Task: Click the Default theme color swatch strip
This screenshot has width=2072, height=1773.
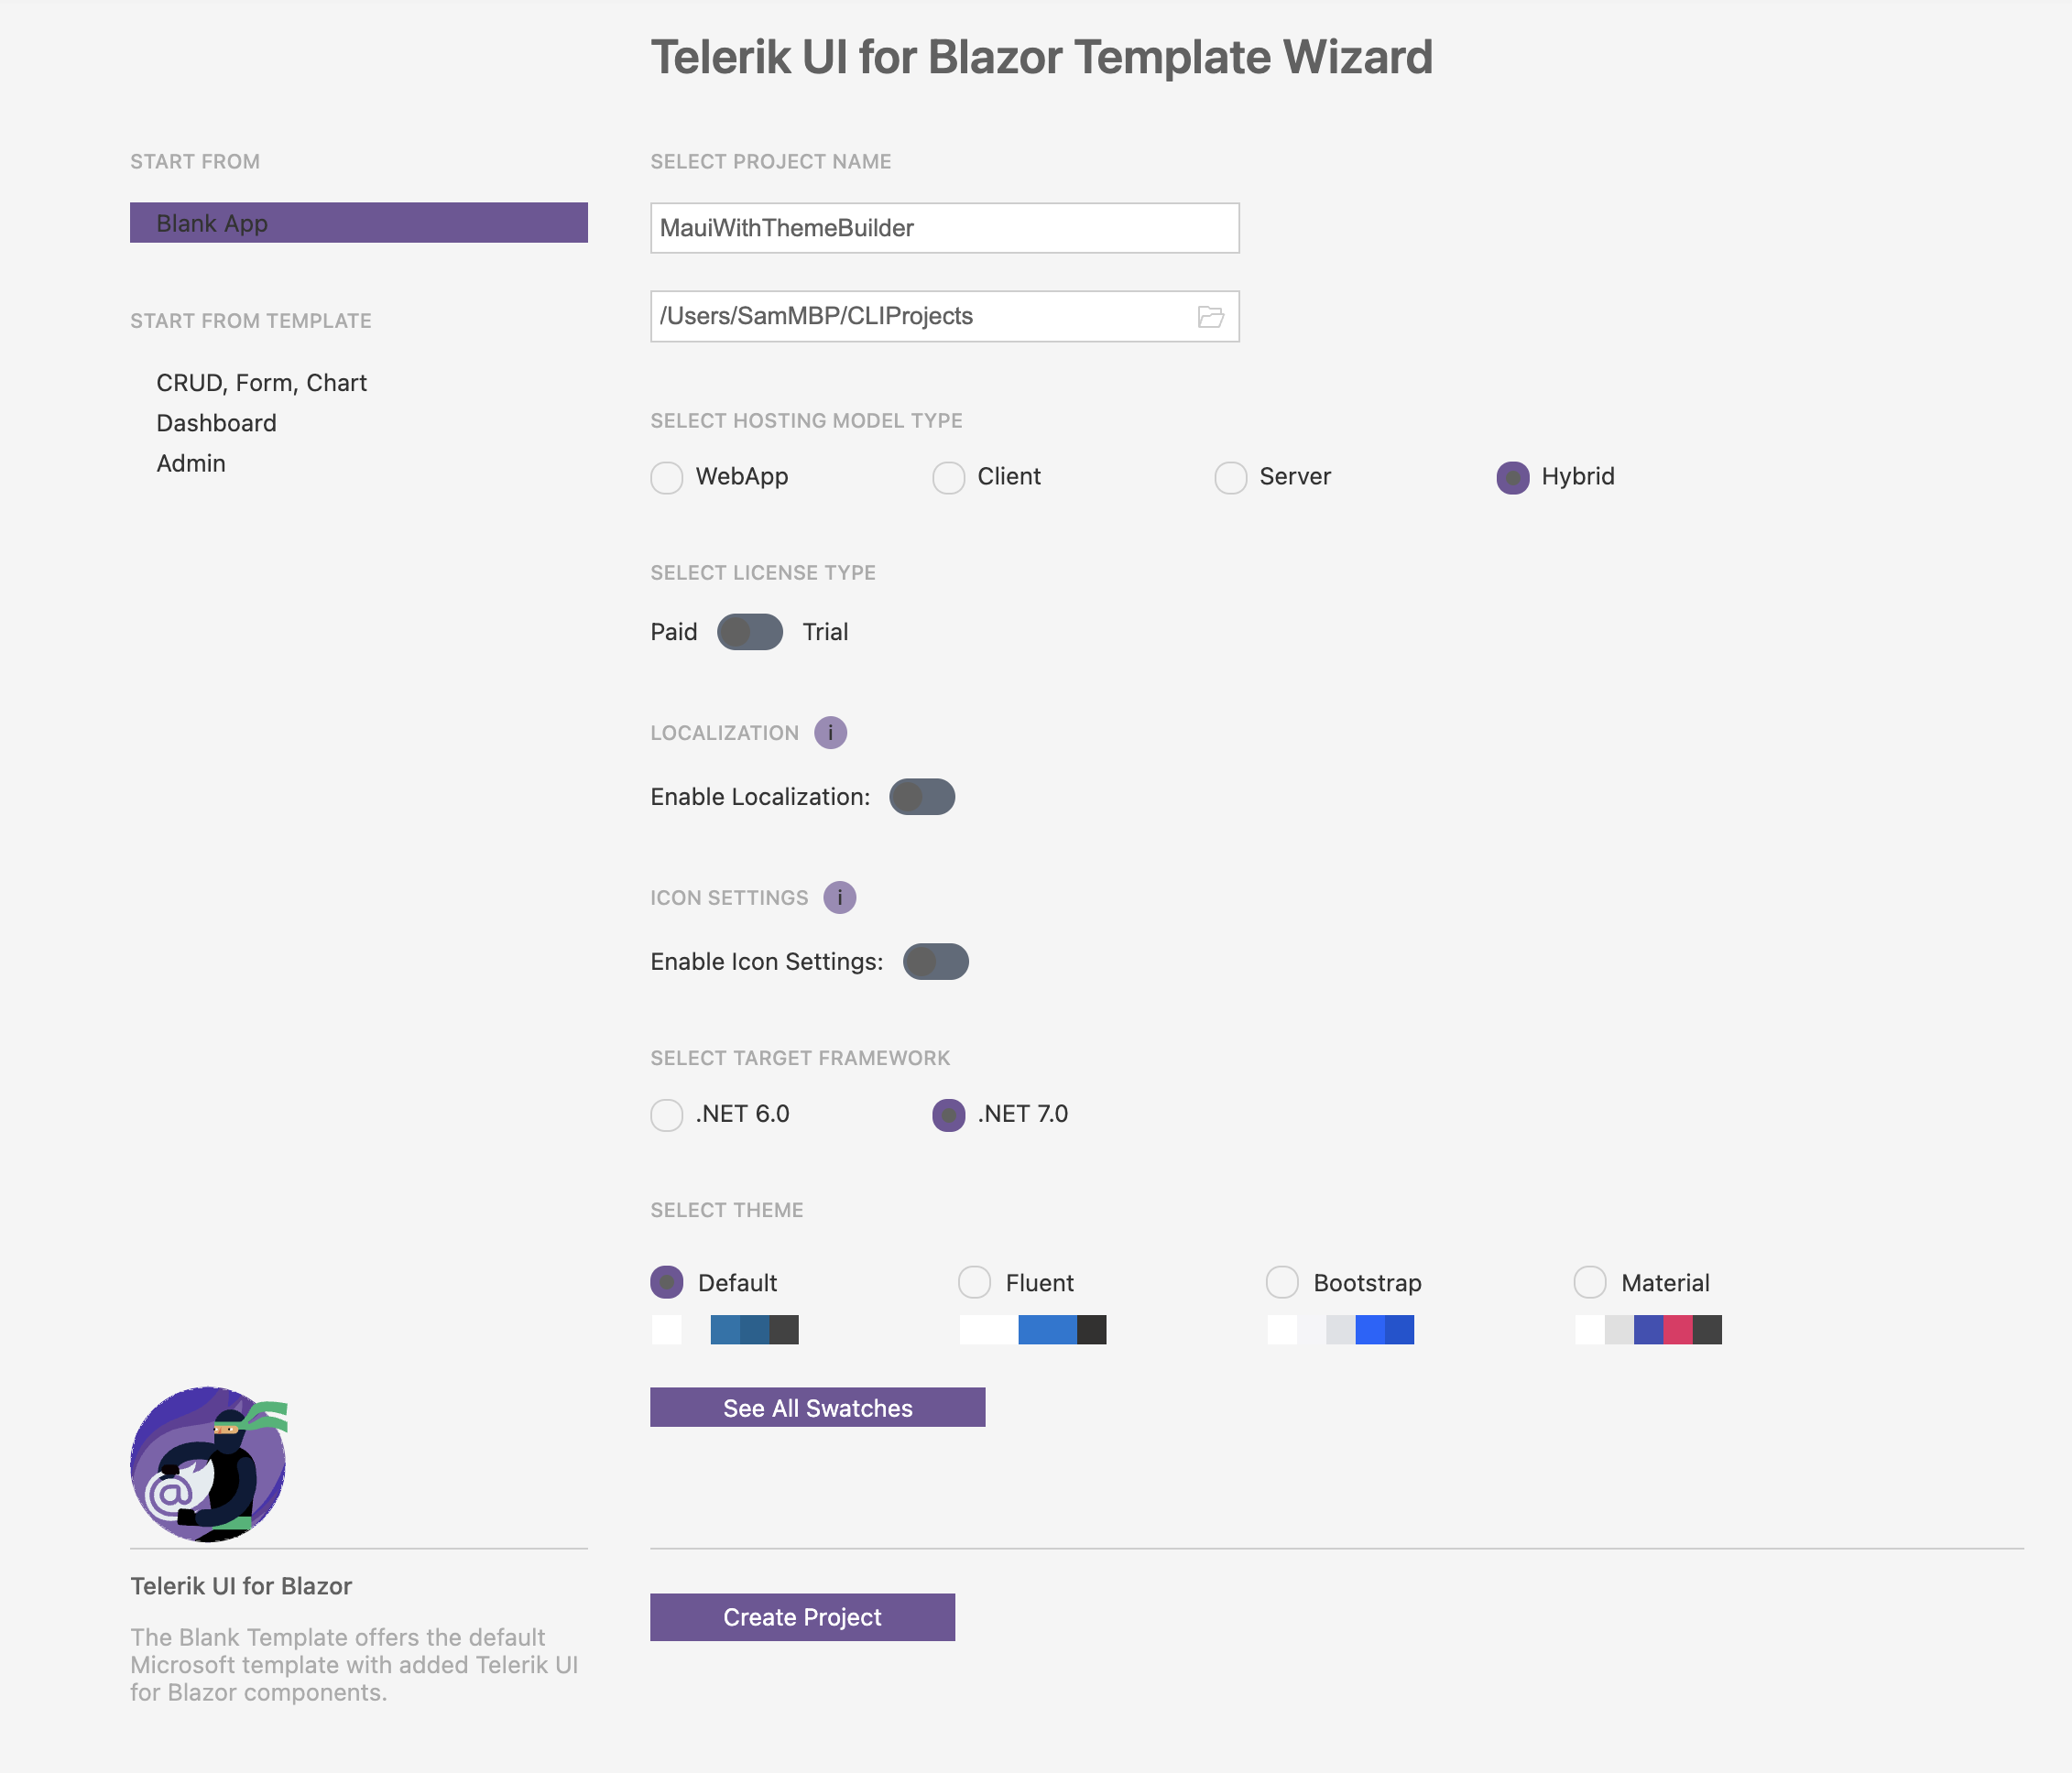Action: click(x=725, y=1330)
